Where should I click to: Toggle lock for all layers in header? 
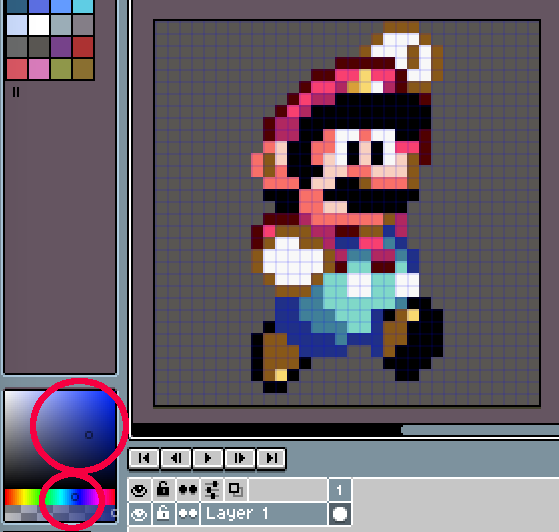point(163,490)
